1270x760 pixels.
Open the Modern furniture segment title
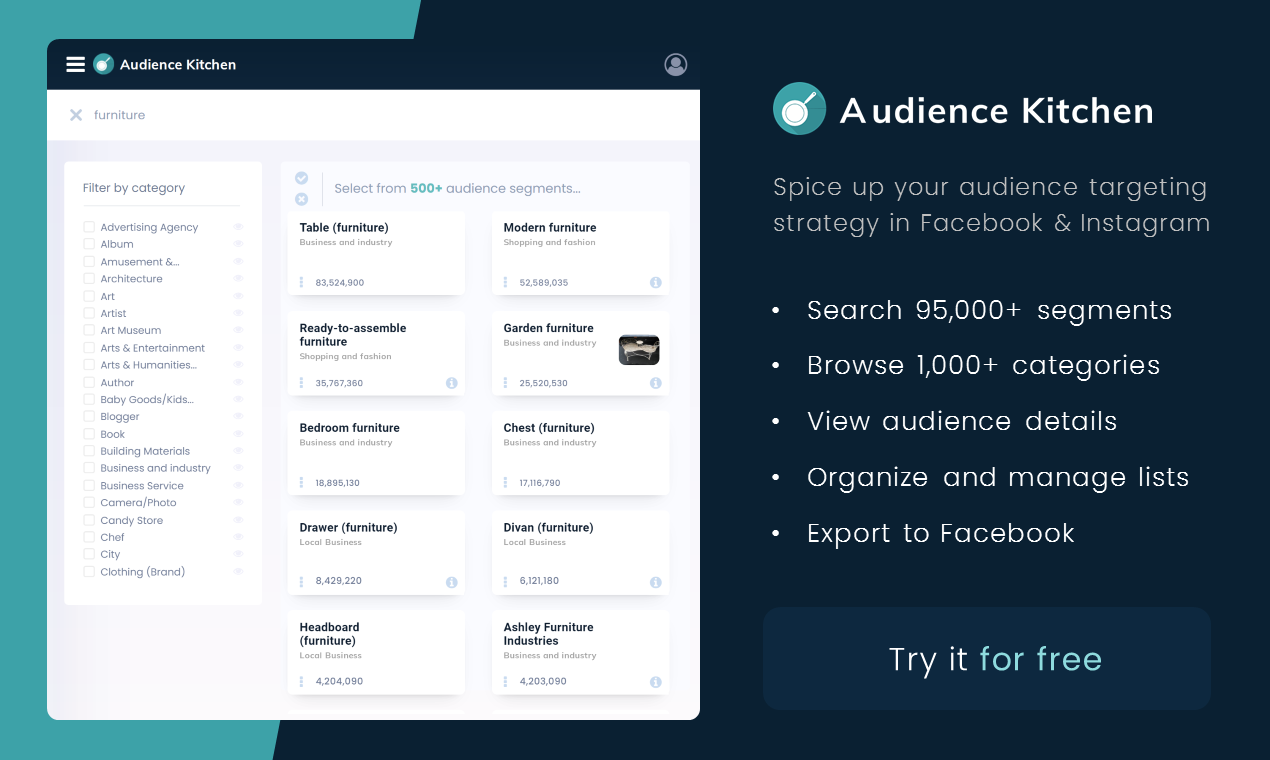click(x=550, y=228)
